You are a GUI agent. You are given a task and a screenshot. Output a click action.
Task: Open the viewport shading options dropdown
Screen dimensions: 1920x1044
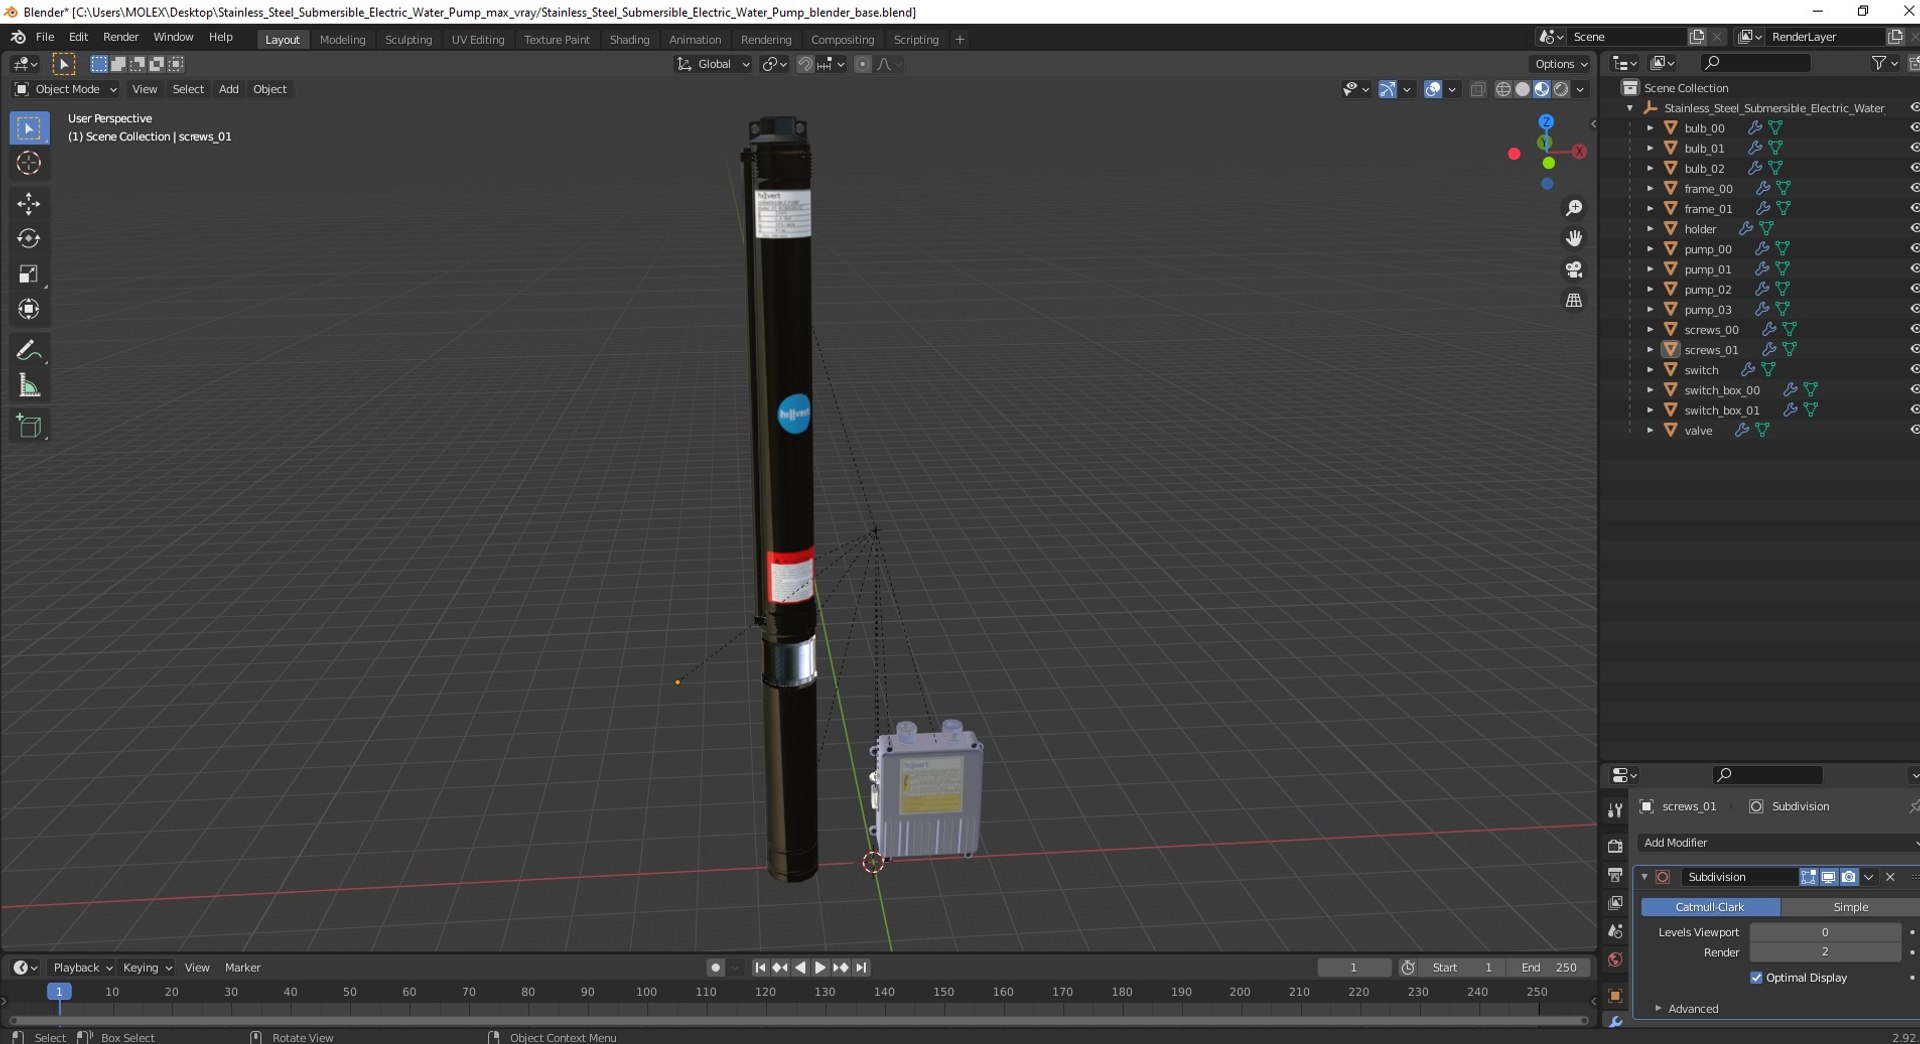[x=1581, y=90]
